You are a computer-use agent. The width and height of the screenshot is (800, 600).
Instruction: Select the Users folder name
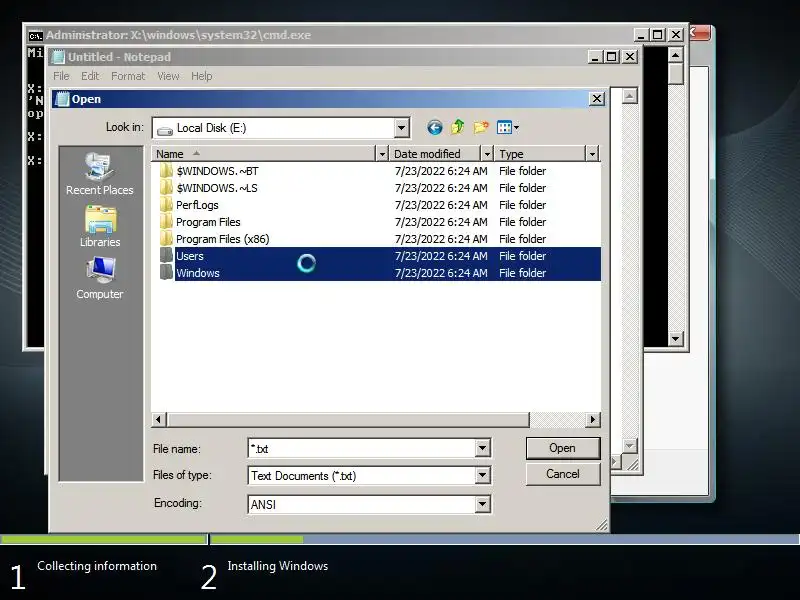click(x=190, y=256)
